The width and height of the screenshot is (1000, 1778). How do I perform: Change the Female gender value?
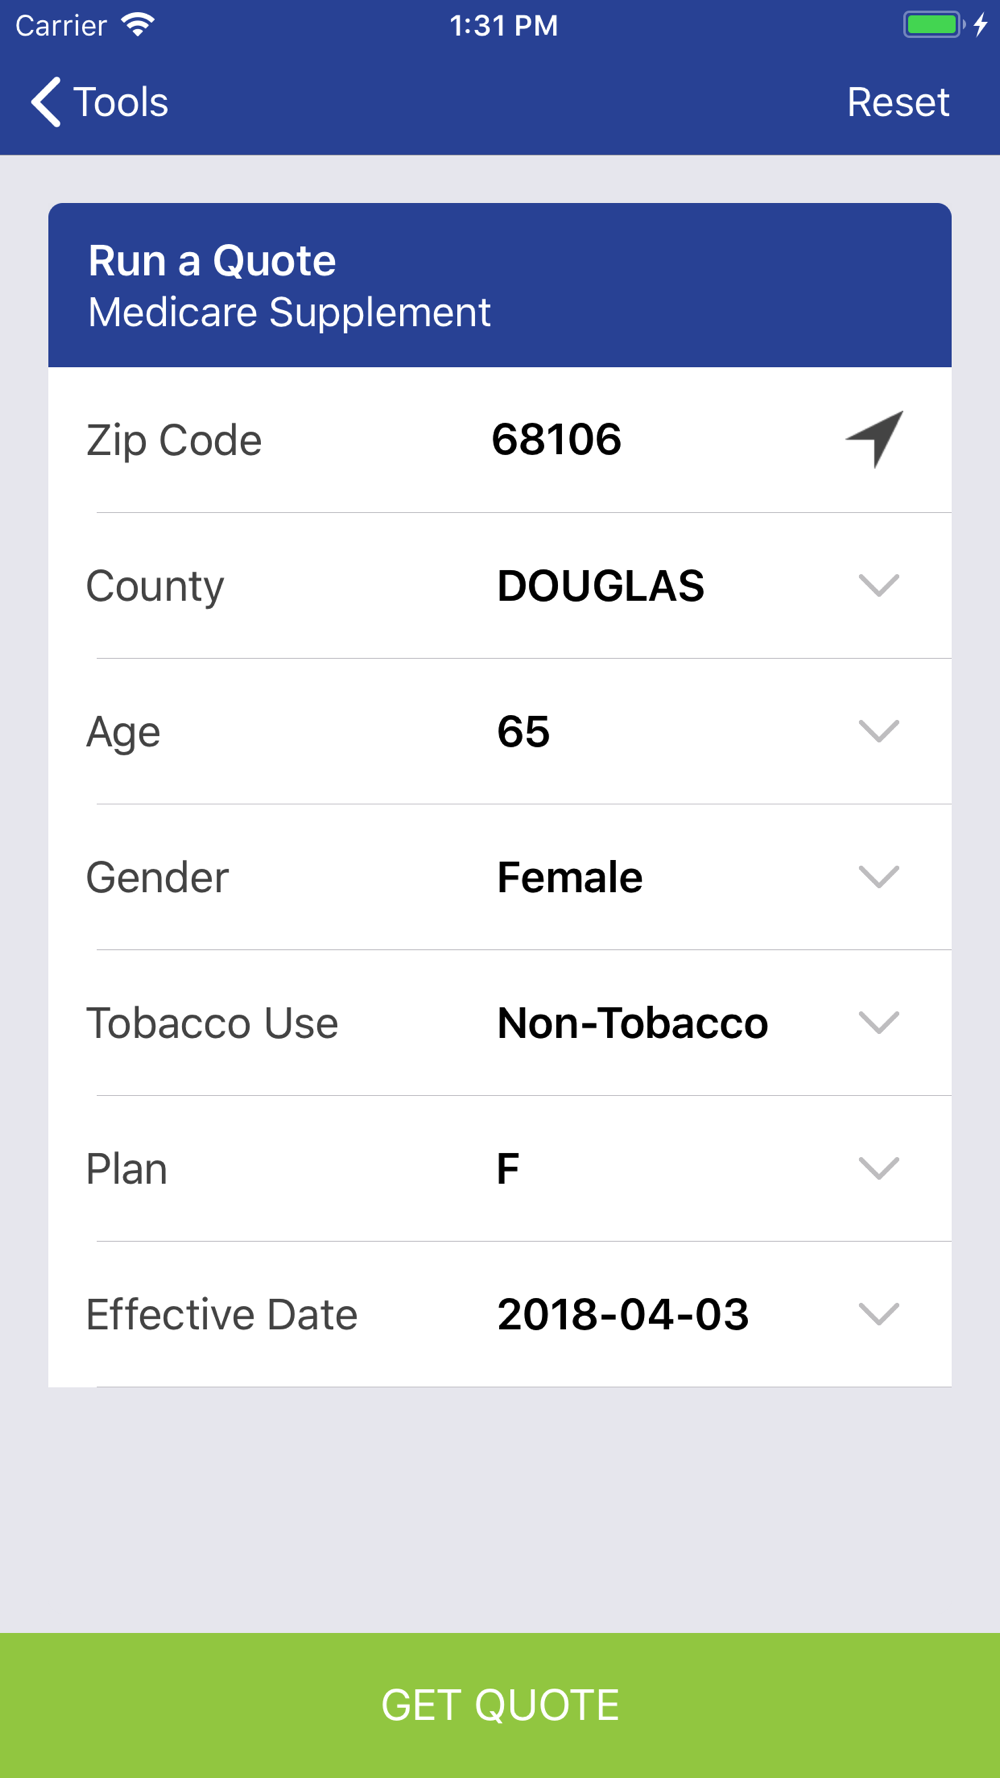point(570,878)
